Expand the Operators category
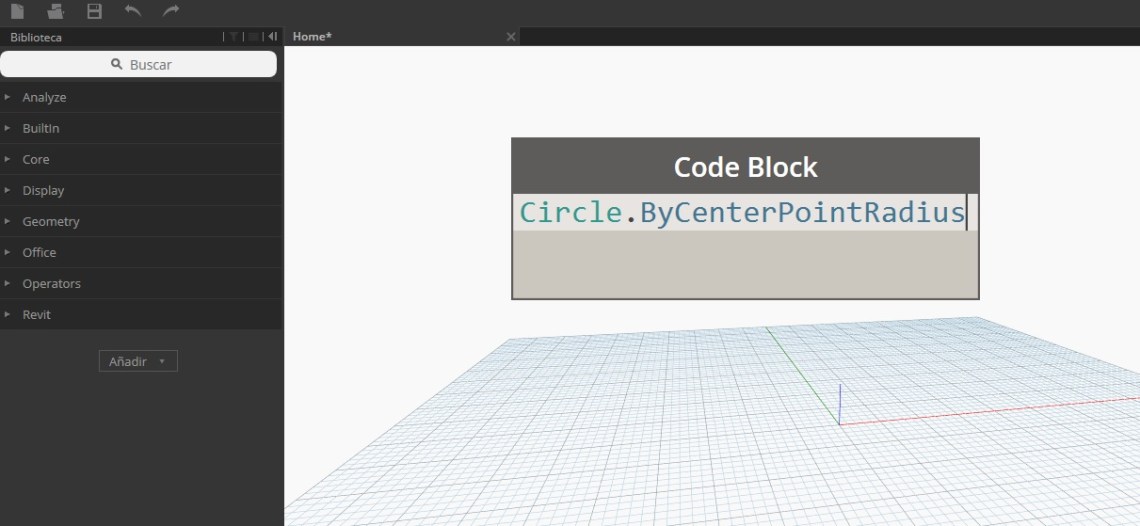The height and width of the screenshot is (526, 1140). [51, 284]
